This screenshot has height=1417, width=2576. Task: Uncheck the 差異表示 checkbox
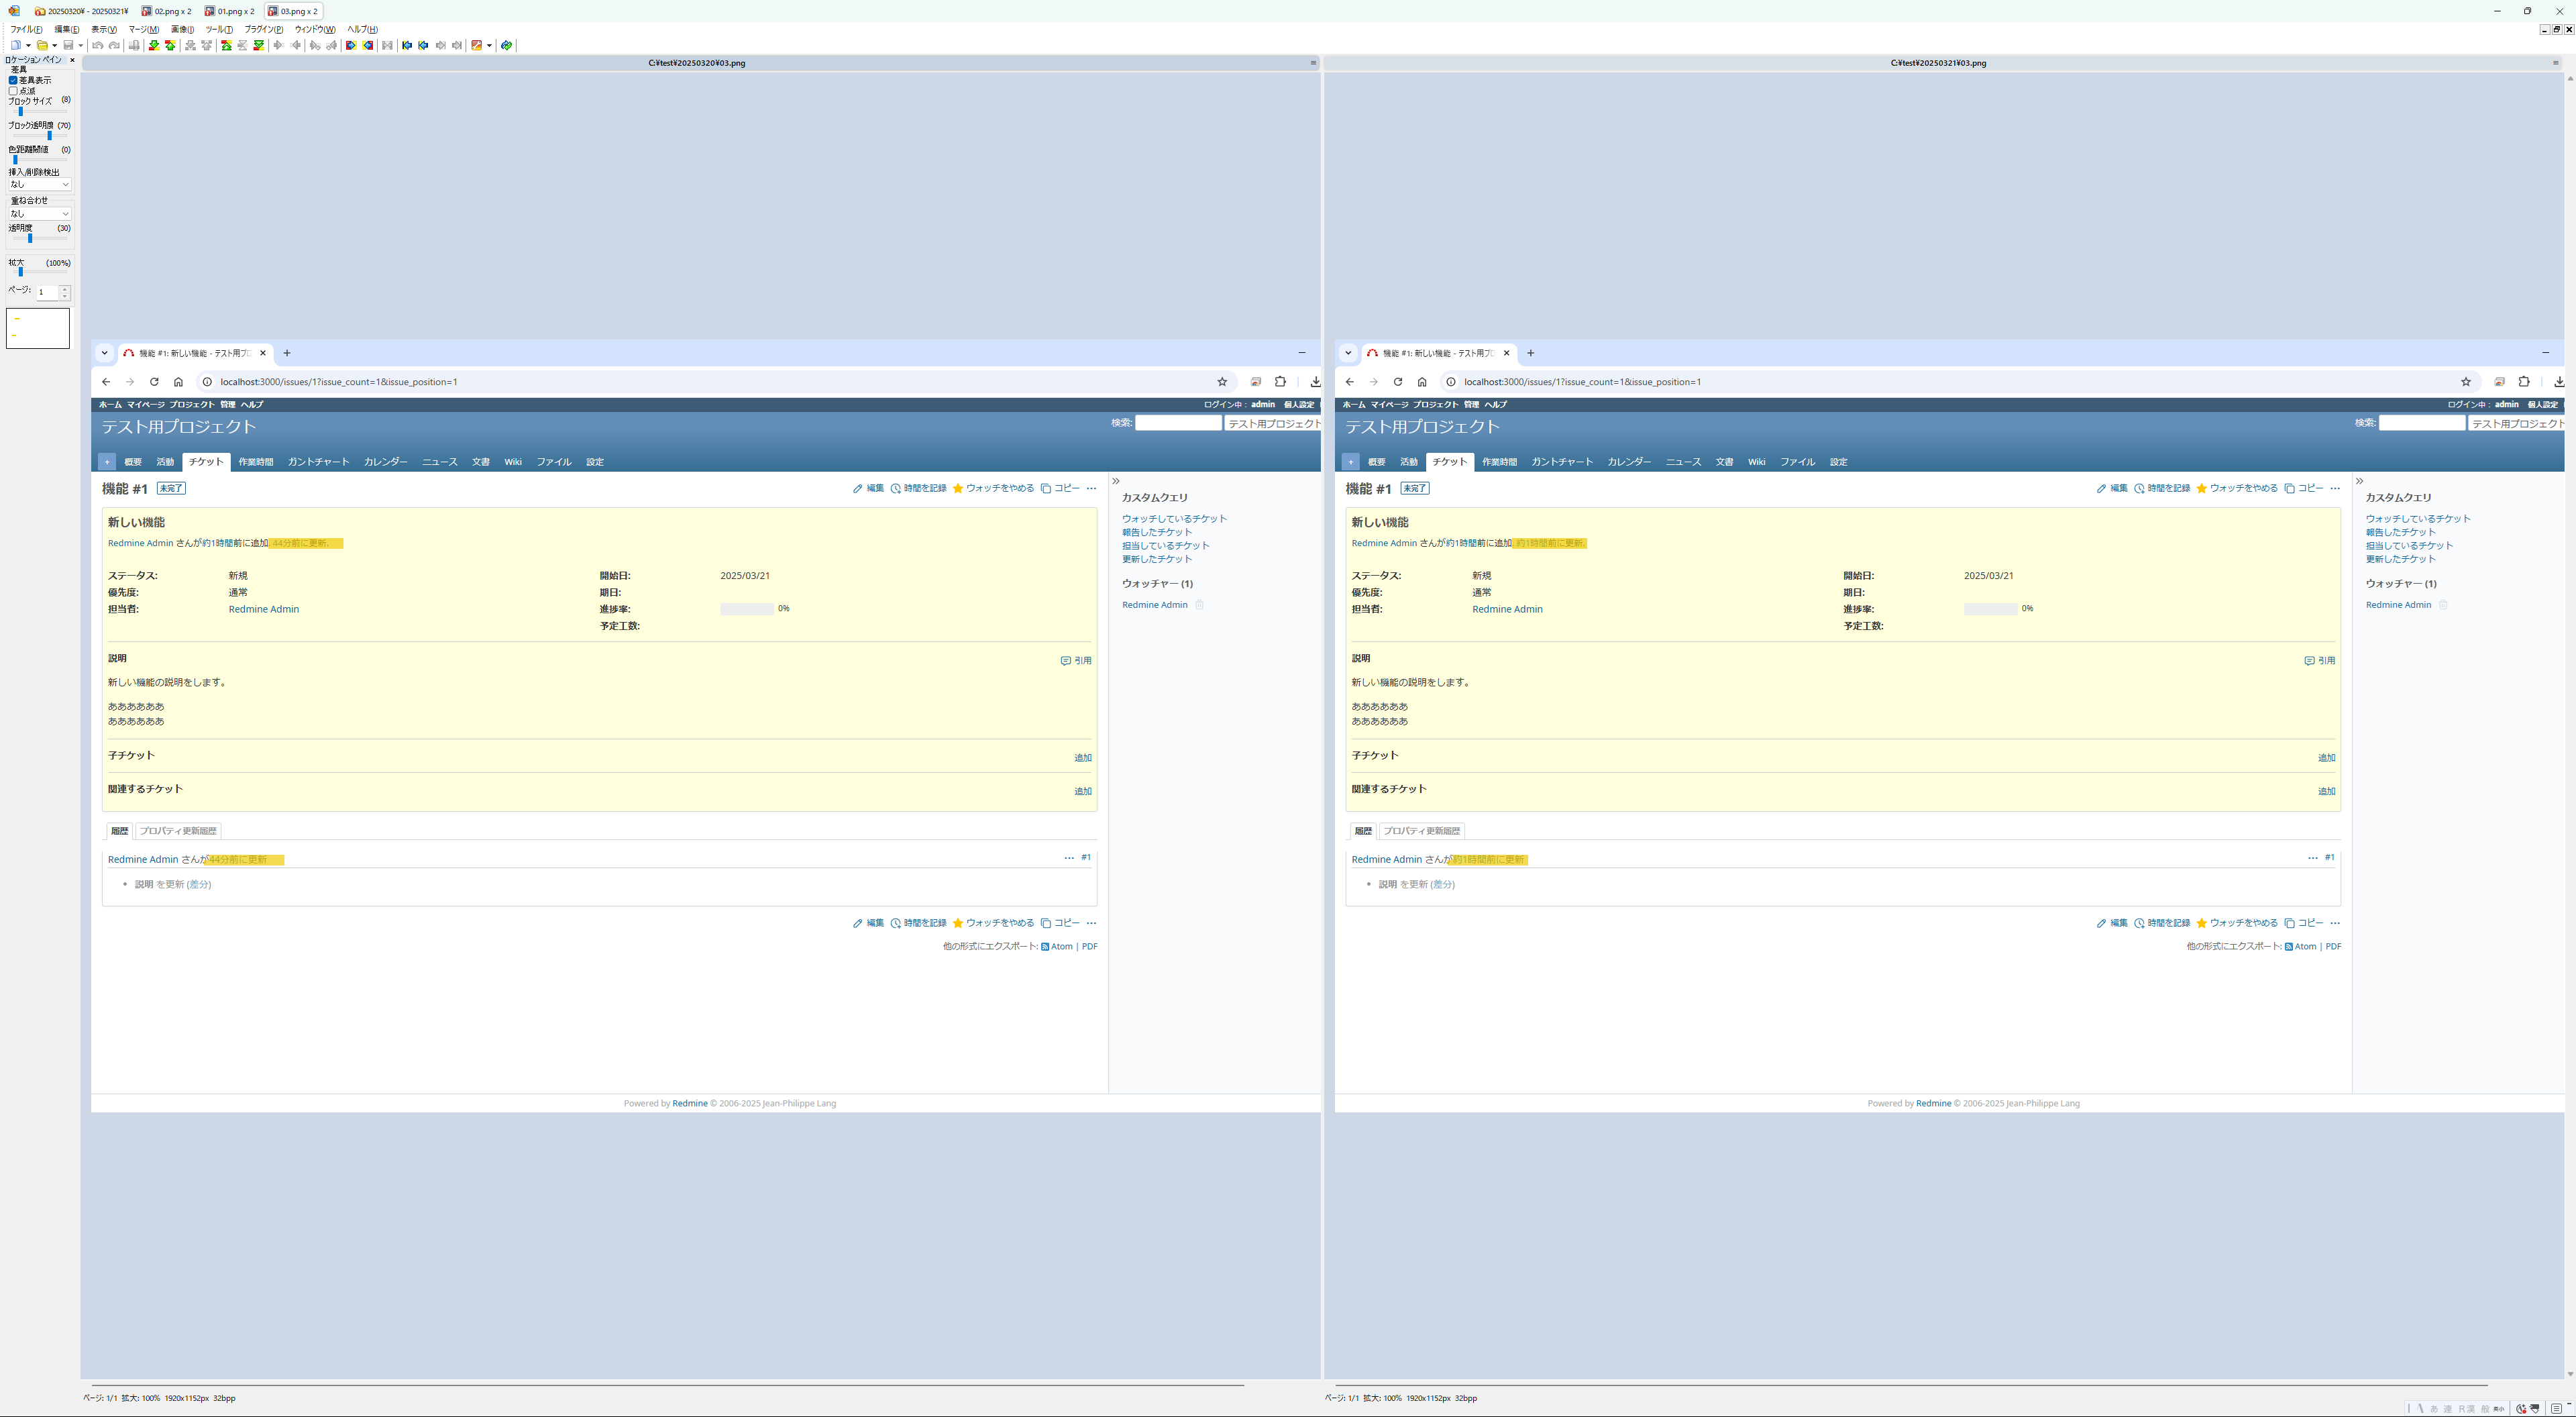coord(13,80)
